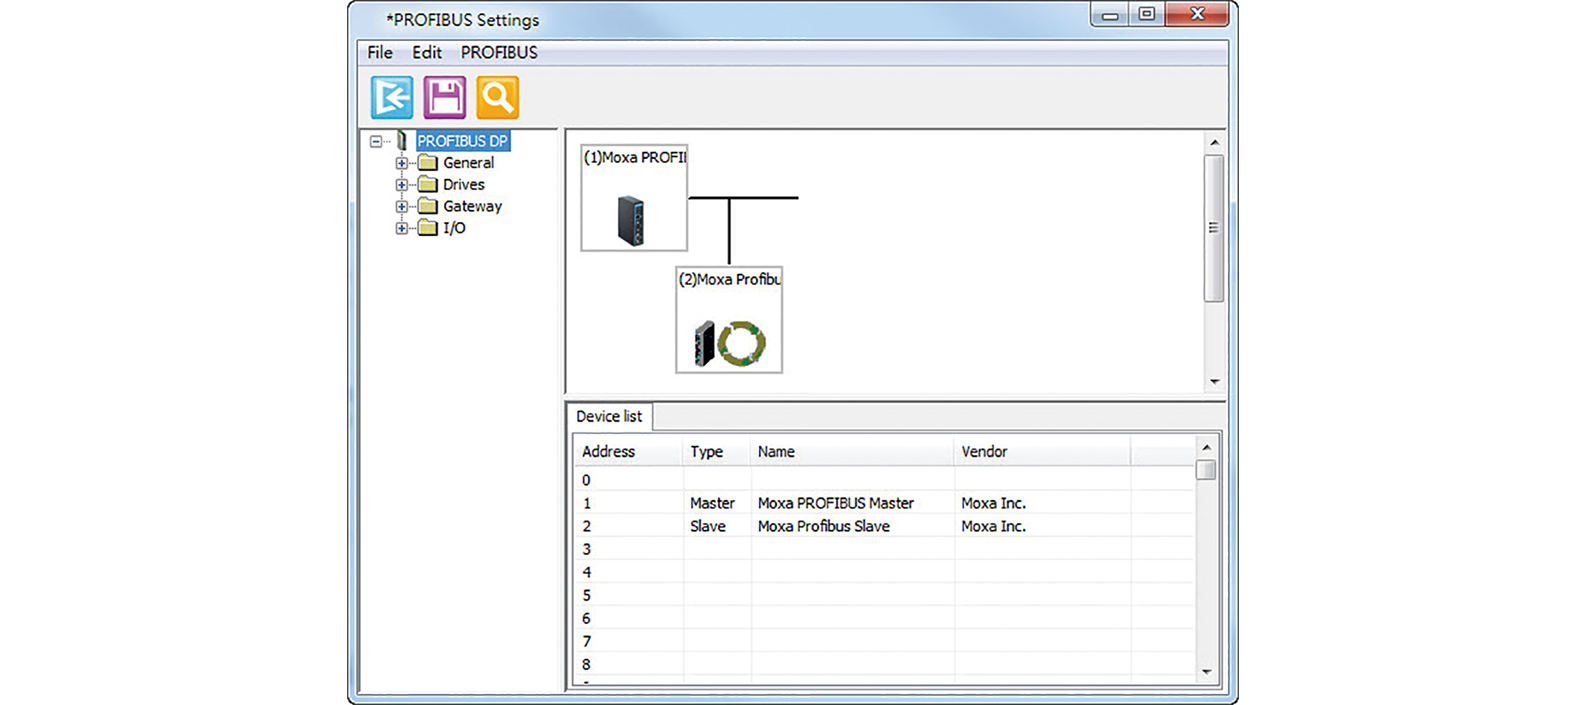1586x705 pixels.
Task: Select the Gateway tree item label
Action: (x=473, y=207)
